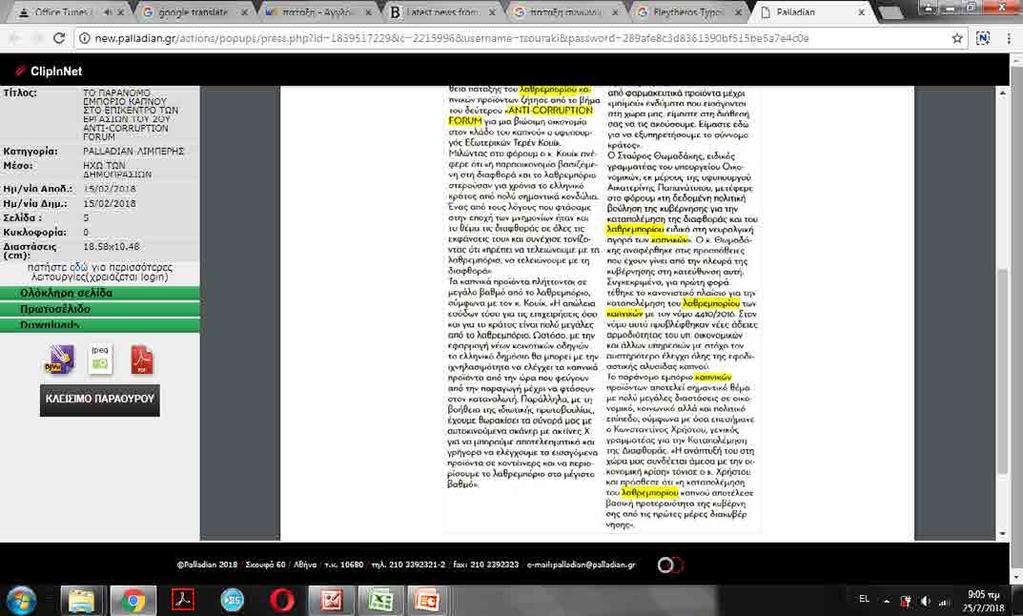Image resolution: width=1023 pixels, height=616 pixels.
Task: Open the red chart app on taskbar
Action: pos(331,600)
